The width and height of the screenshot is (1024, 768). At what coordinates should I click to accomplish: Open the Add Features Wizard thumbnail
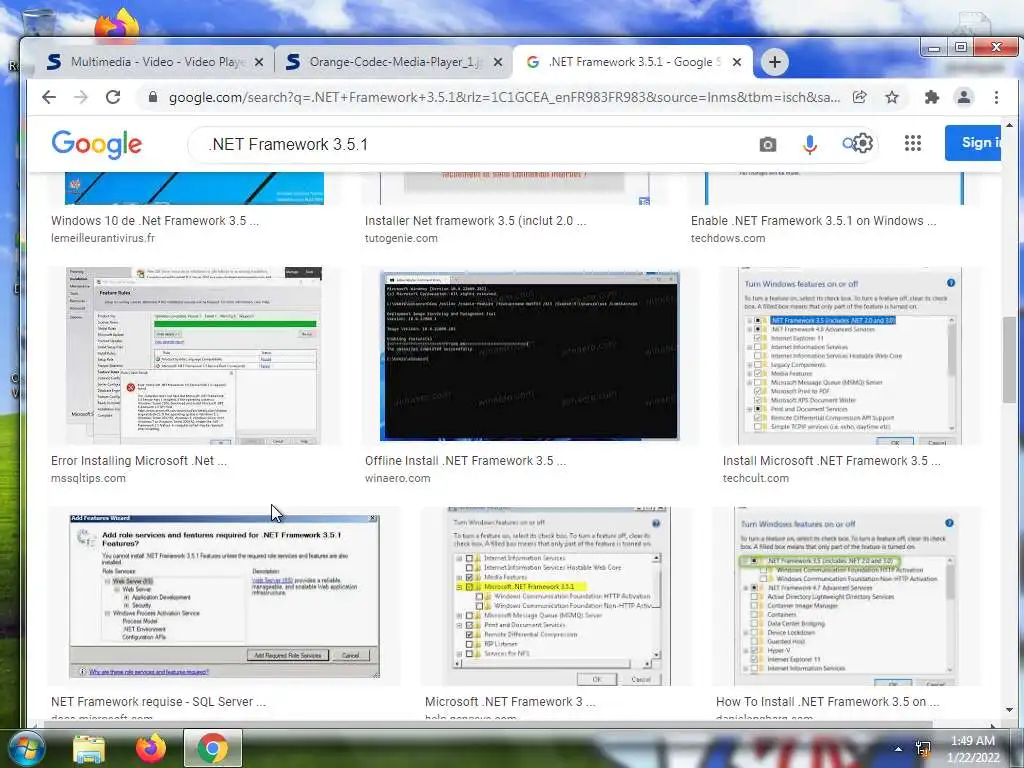[225, 596]
